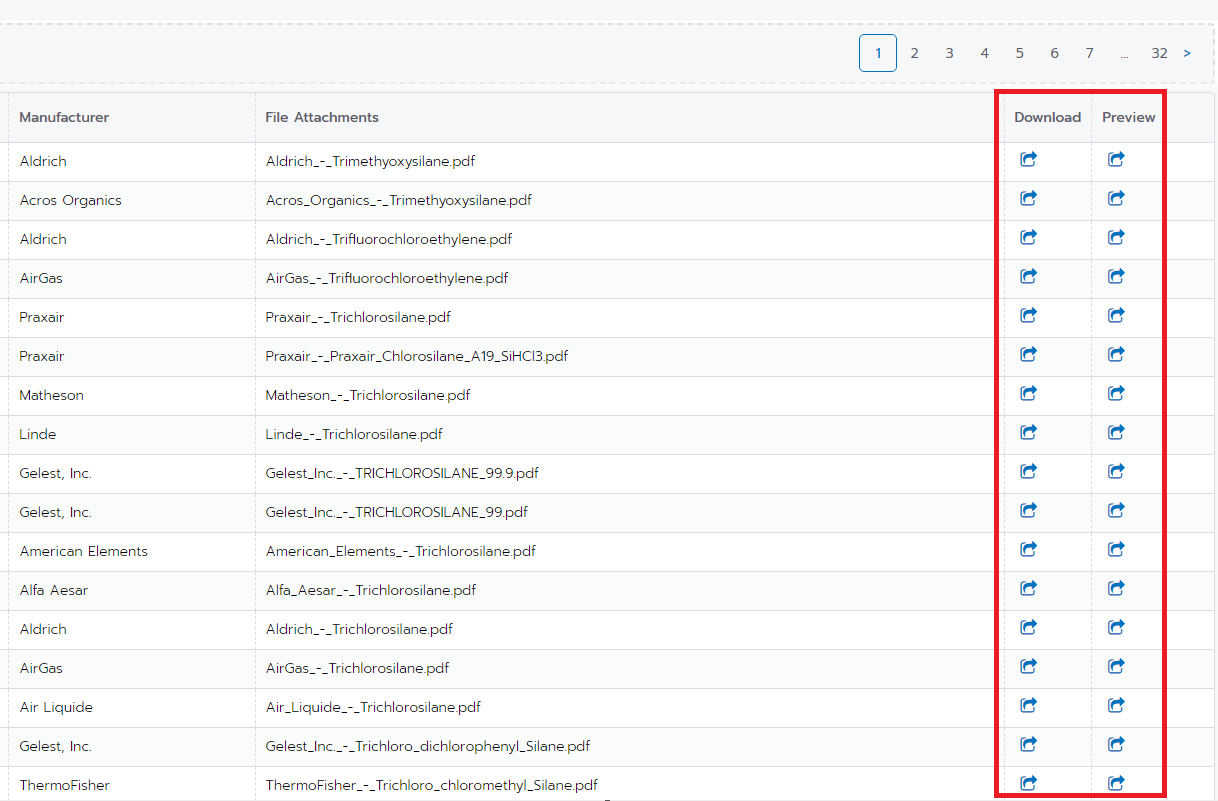
Task: Download Gelest TRICHLOROSILANE_99.9 file
Action: [1028, 471]
